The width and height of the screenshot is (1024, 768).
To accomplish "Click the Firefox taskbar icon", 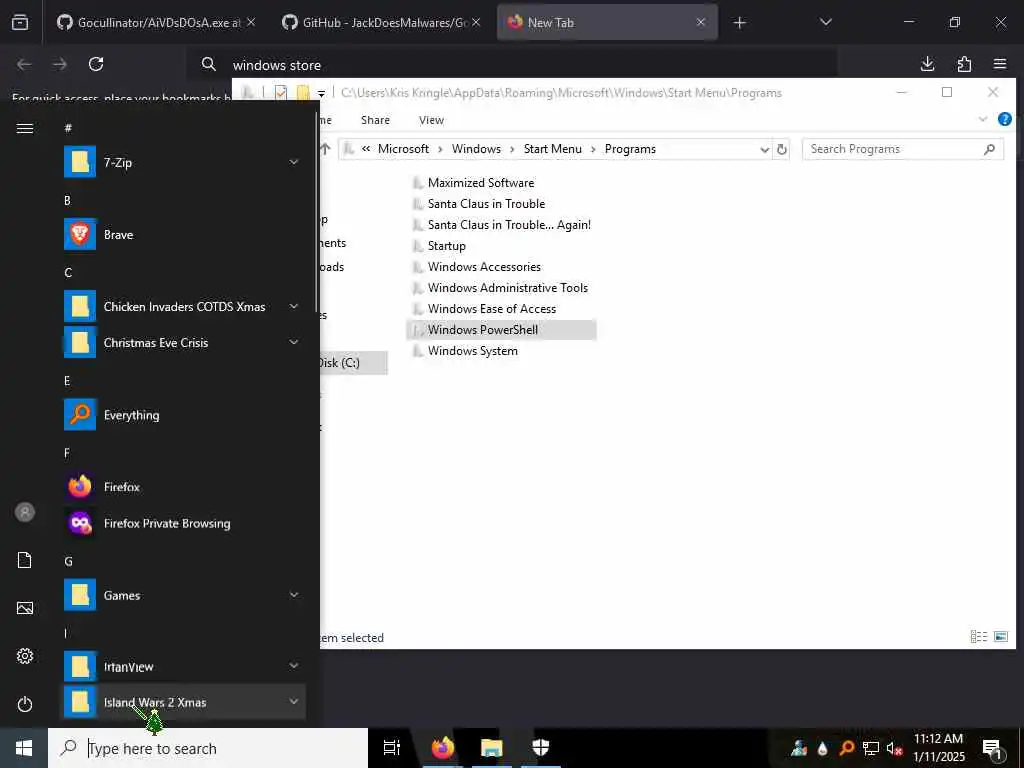I will pyautogui.click(x=442, y=748).
